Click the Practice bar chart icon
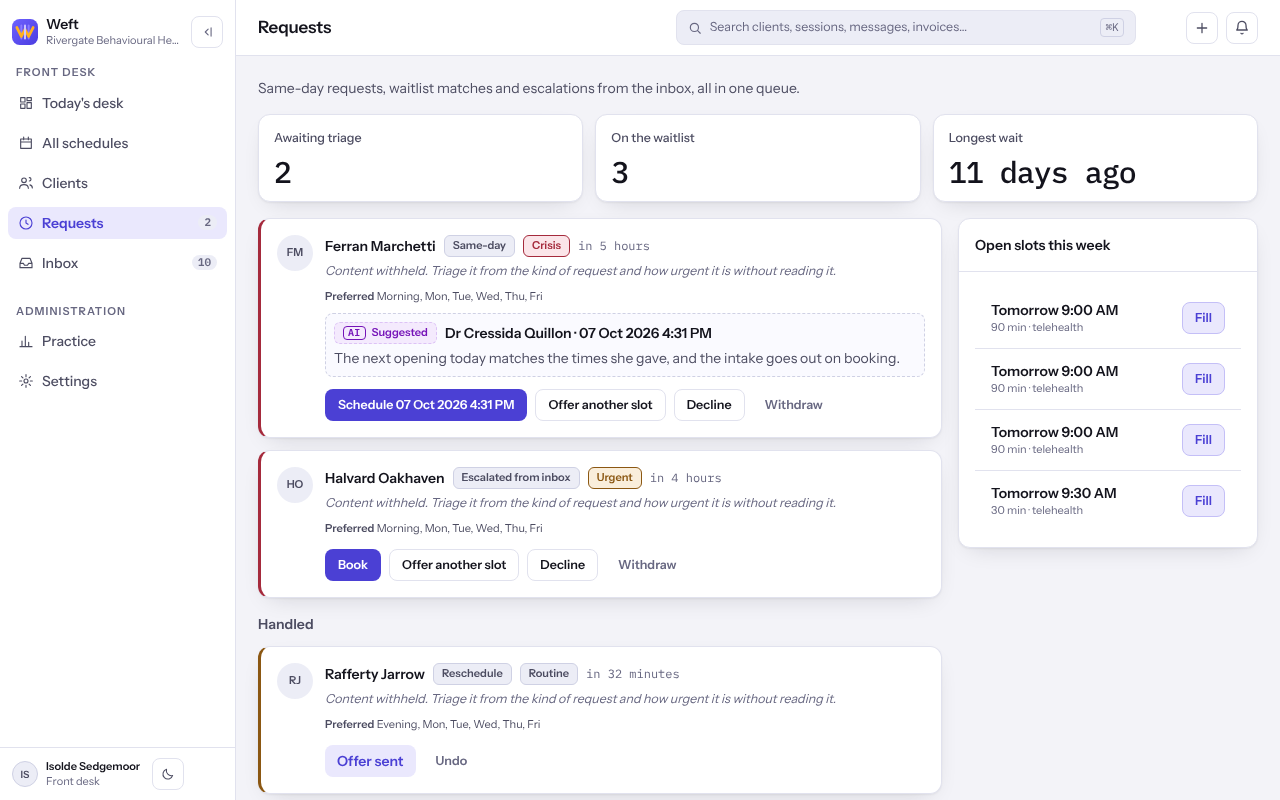 pyautogui.click(x=26, y=341)
